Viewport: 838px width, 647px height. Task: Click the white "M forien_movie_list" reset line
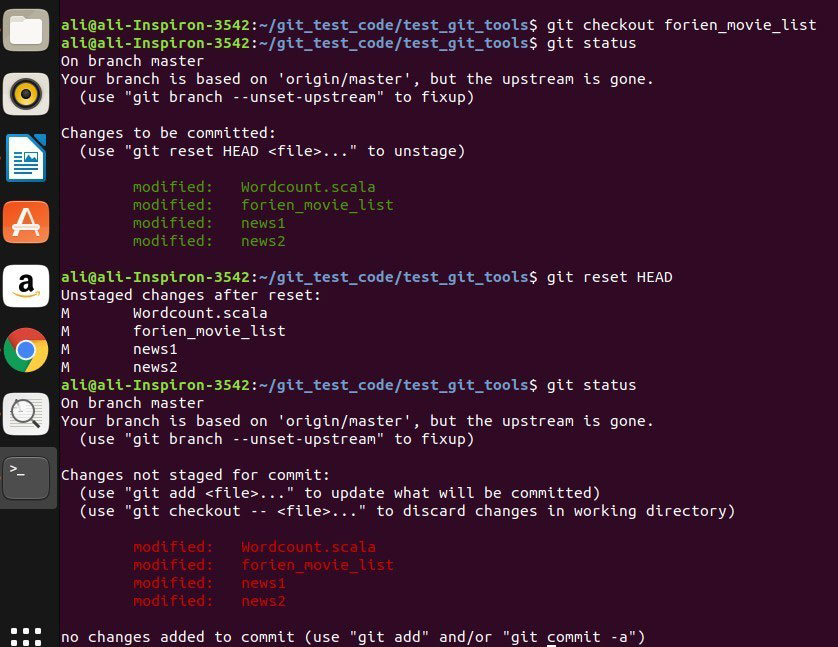pos(208,331)
